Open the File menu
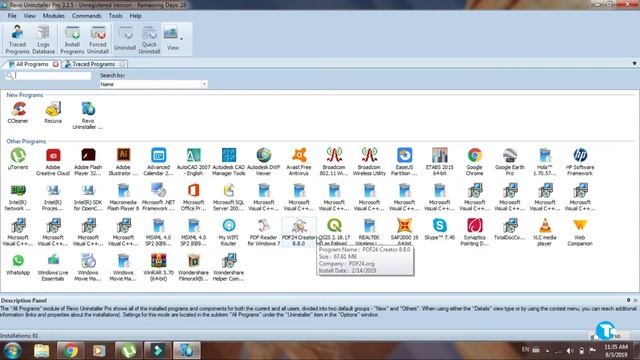 pyautogui.click(x=12, y=16)
